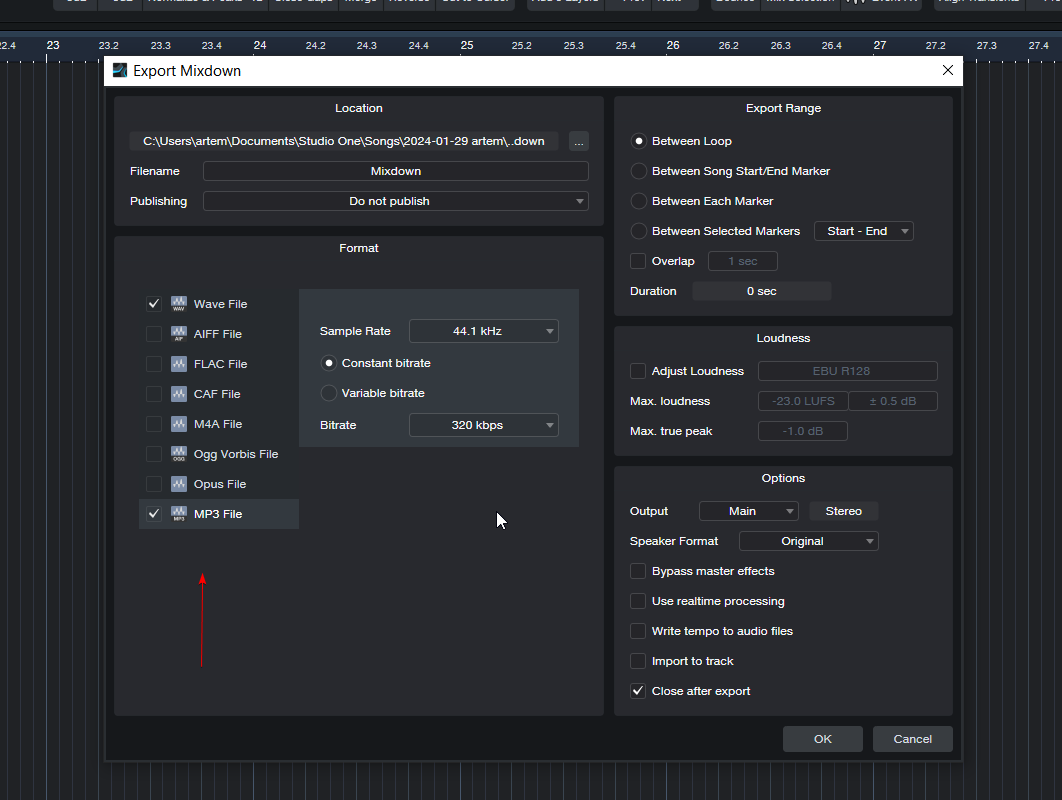
Task: Click the Overlap 1 sec field
Action: 742,261
